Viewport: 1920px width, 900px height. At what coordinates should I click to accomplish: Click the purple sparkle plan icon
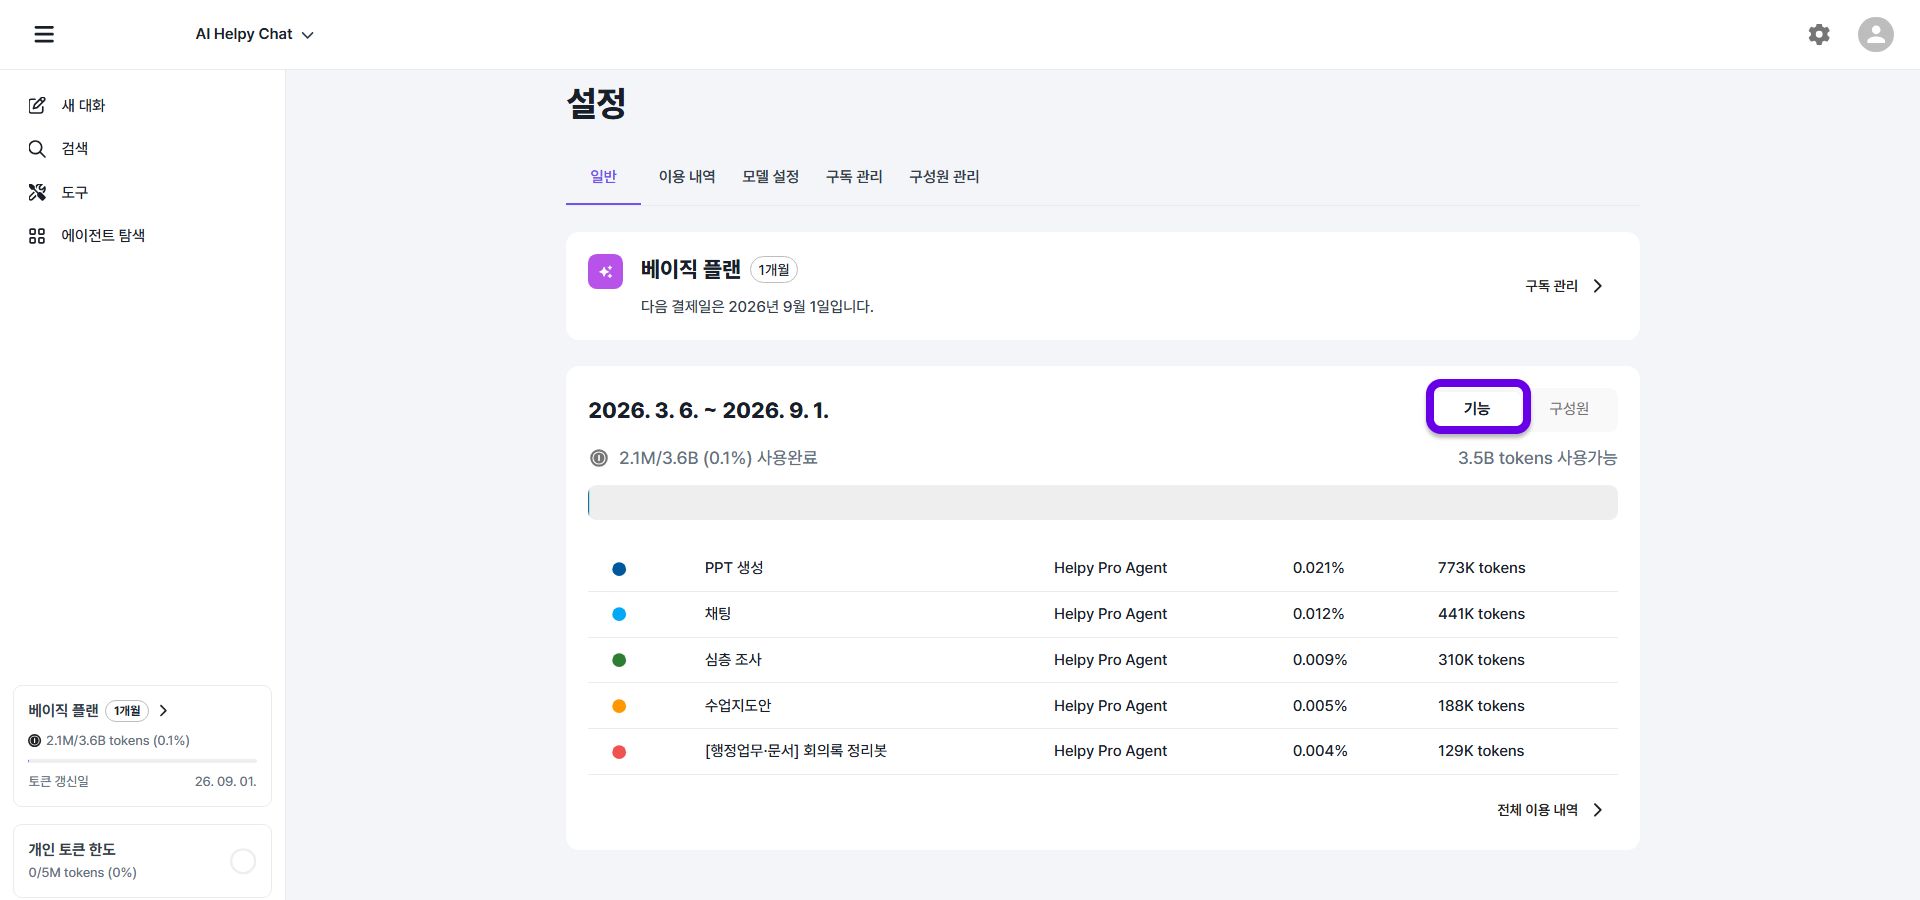[605, 270]
